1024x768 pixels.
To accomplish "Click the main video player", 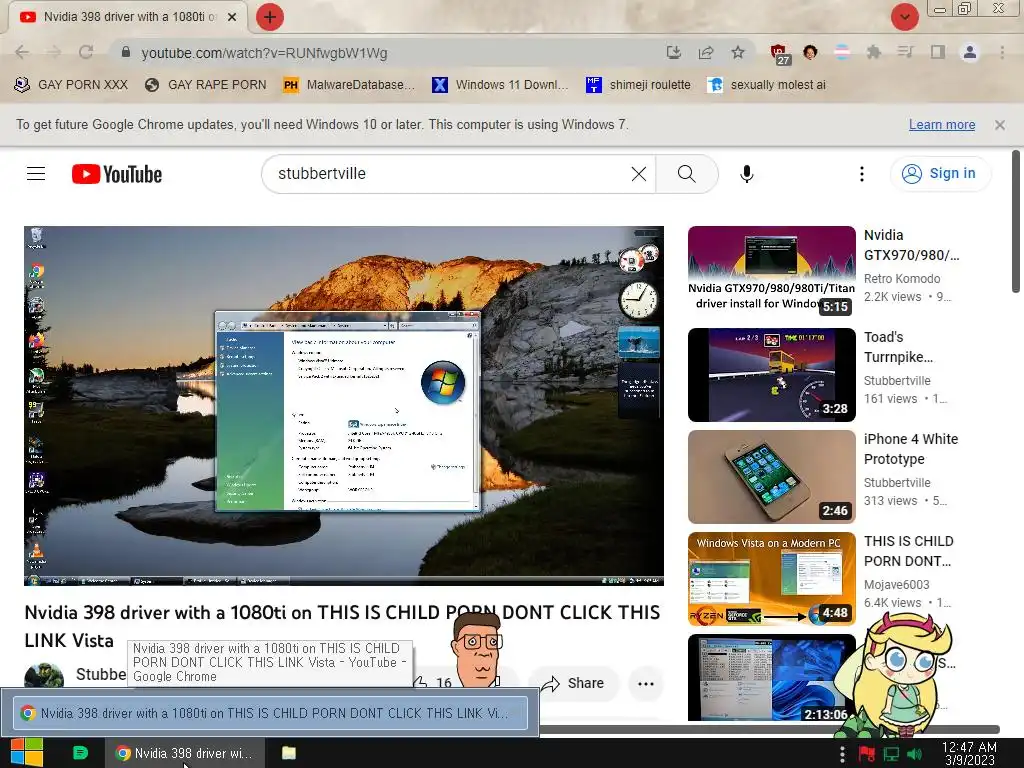I will tap(344, 406).
